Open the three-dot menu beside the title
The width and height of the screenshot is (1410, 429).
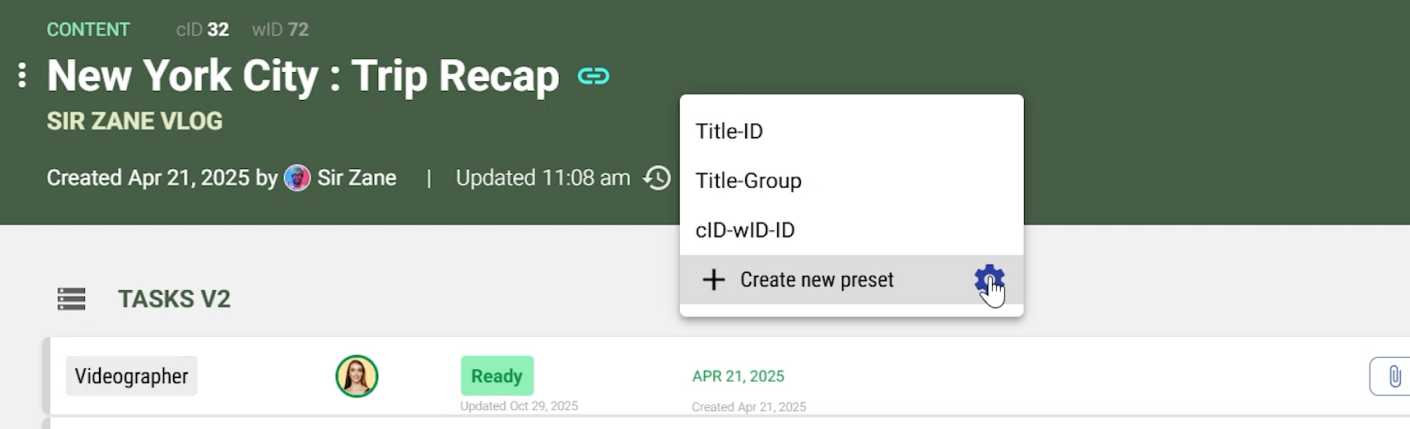(x=22, y=75)
